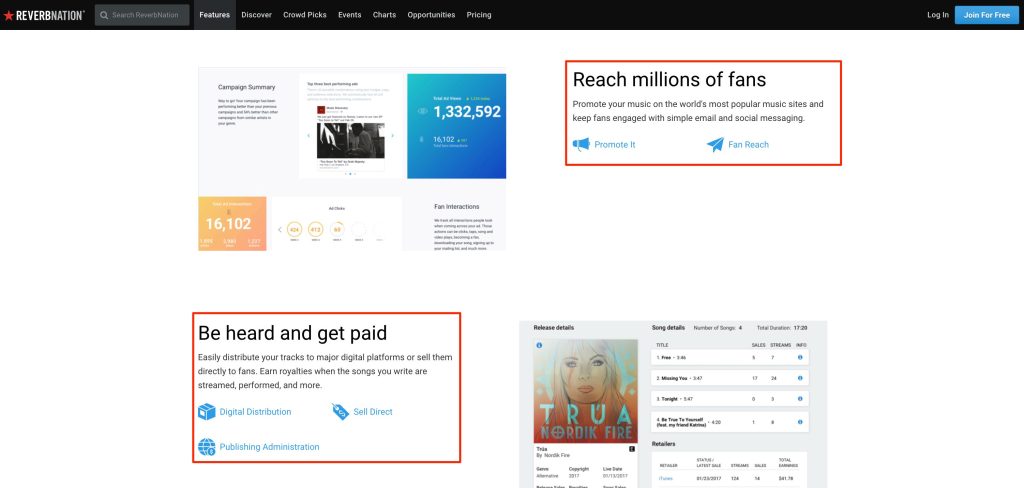
Task: Click the ReverbNation star logo
Action: coord(44,15)
